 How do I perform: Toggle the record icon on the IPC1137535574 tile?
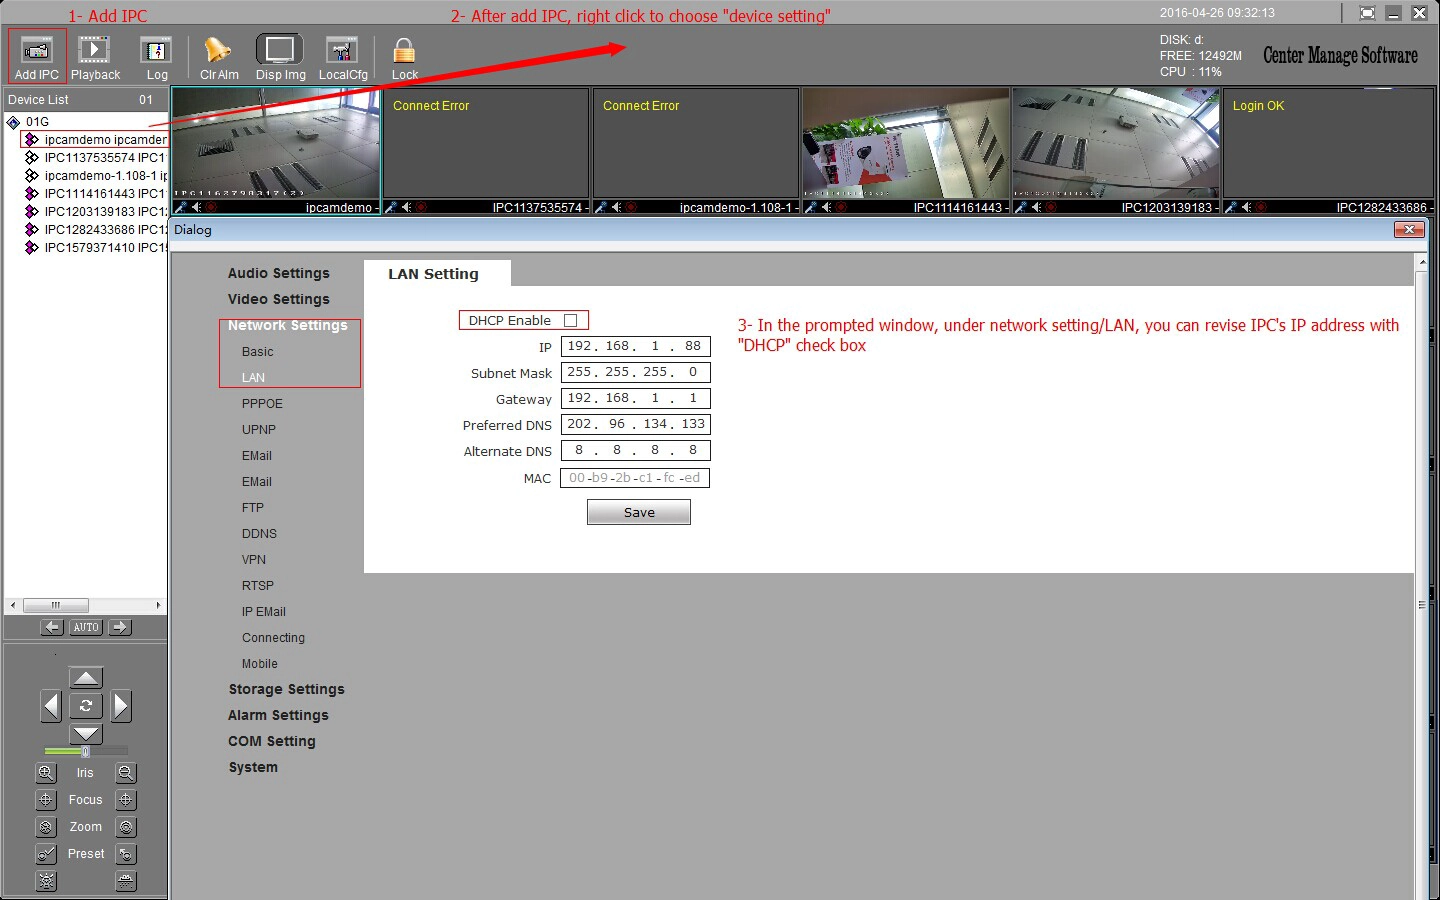click(421, 207)
